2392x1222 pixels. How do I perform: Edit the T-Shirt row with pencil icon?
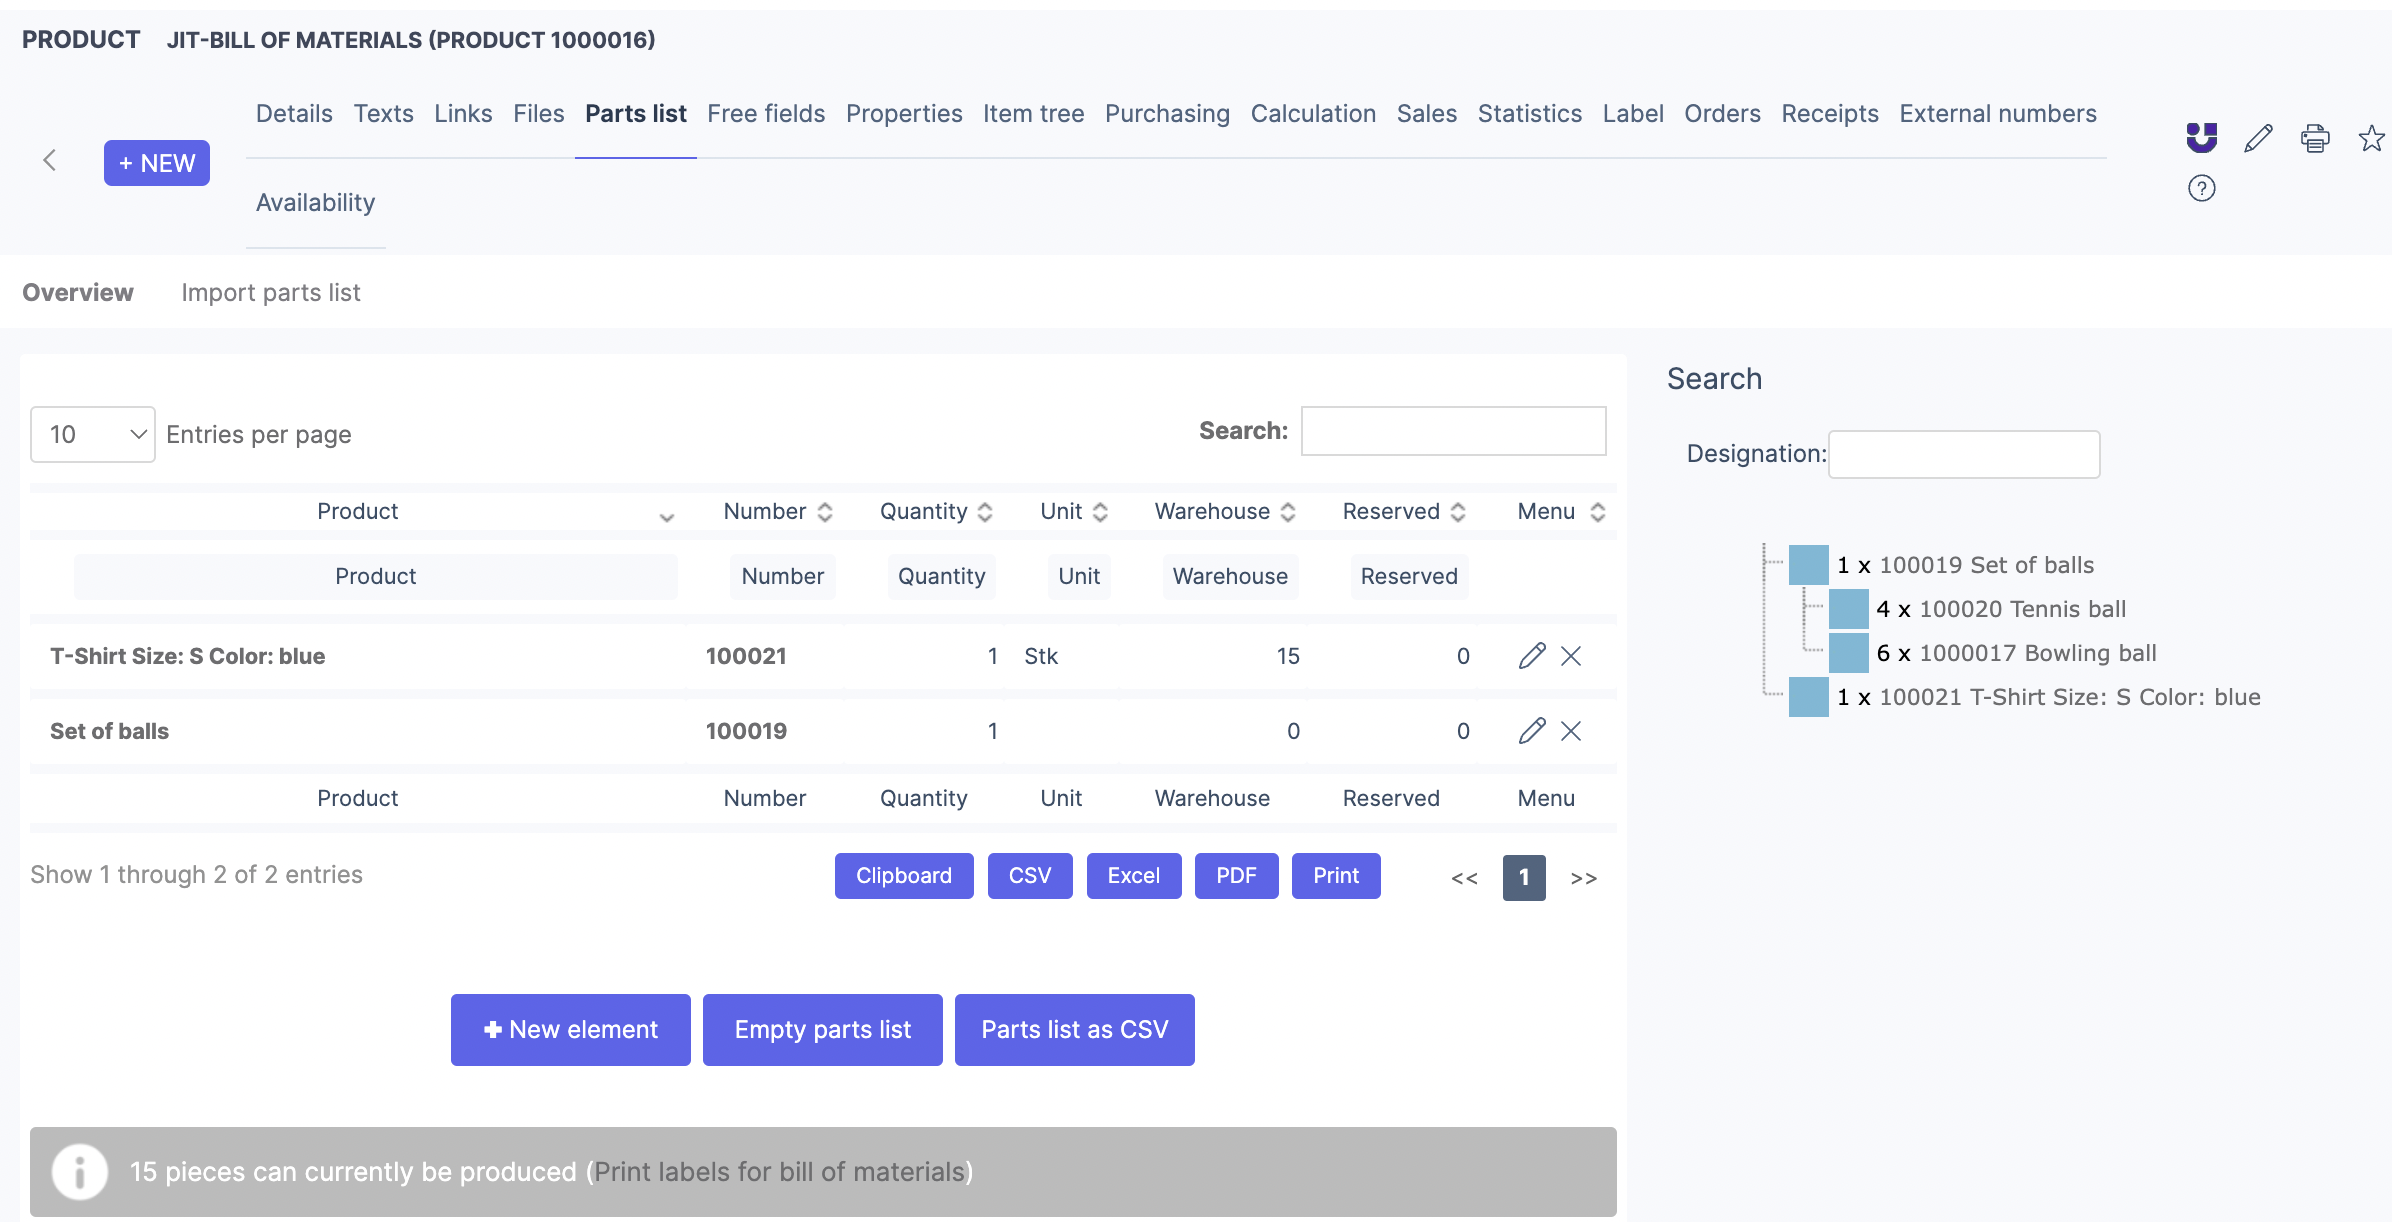coord(1531,656)
